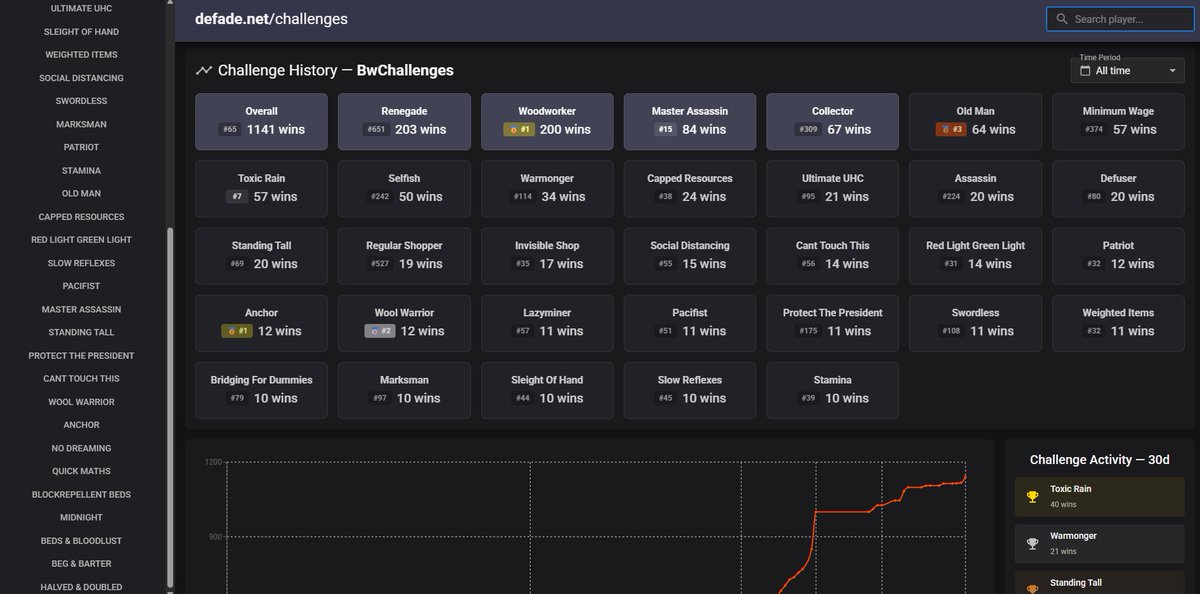Select the Bridging For Dummies card
The image size is (1200, 594).
(x=261, y=389)
